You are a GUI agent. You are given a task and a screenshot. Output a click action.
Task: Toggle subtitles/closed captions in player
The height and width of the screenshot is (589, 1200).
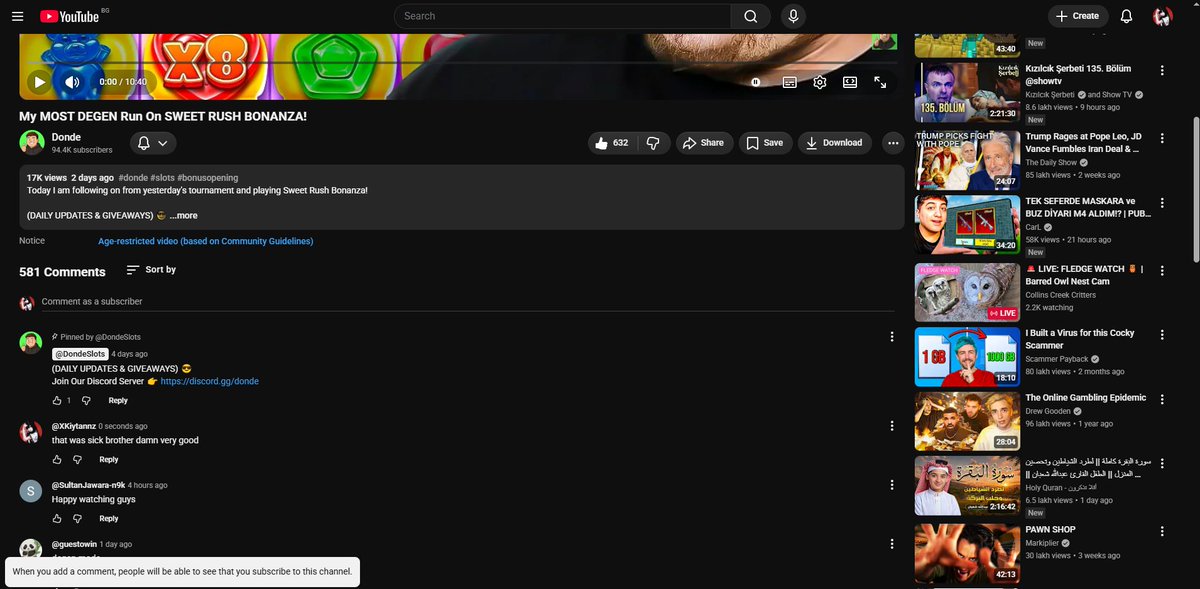789,83
